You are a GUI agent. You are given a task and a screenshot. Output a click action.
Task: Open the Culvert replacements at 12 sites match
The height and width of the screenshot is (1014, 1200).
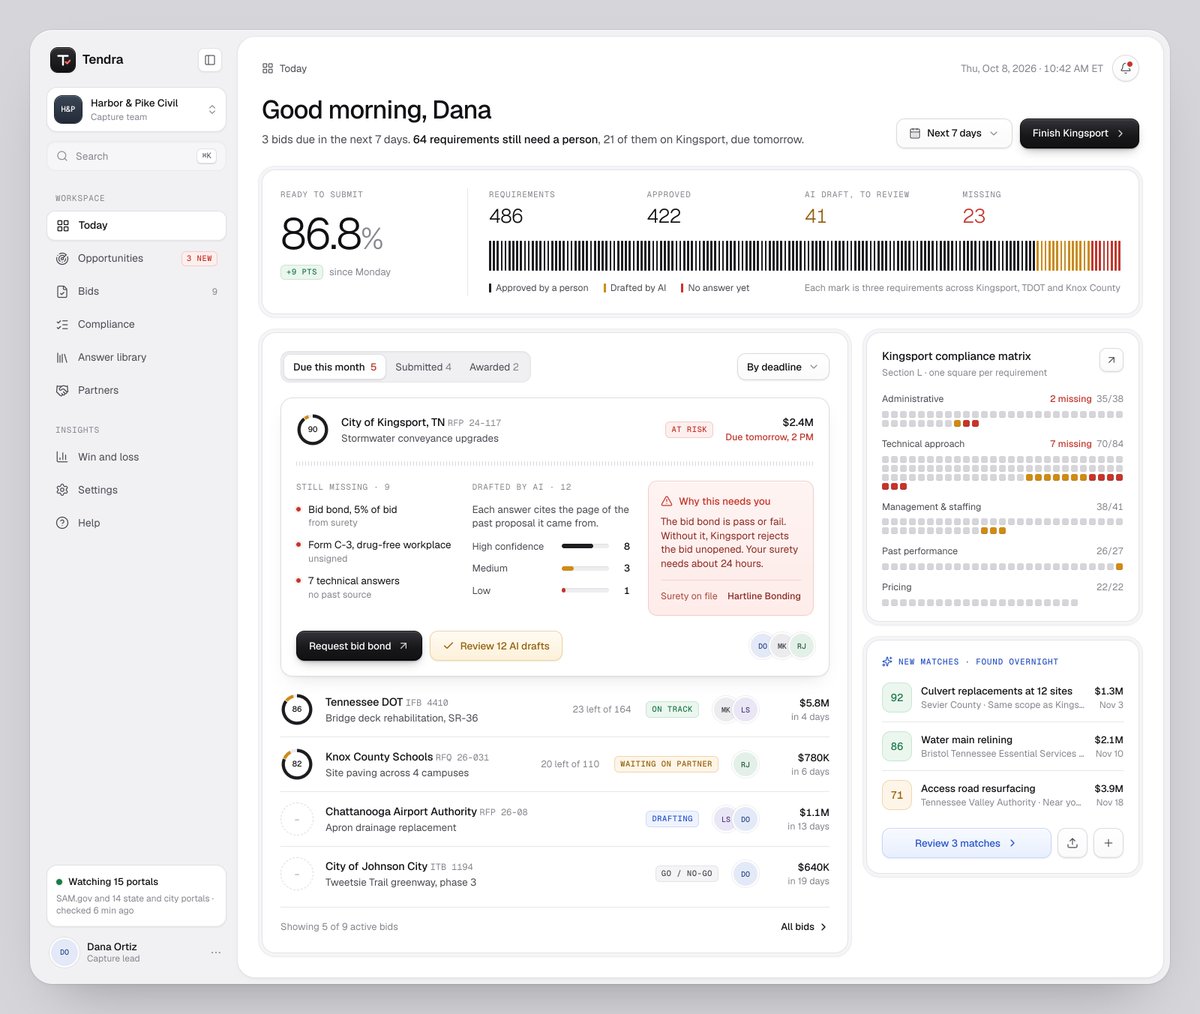pos(1002,698)
